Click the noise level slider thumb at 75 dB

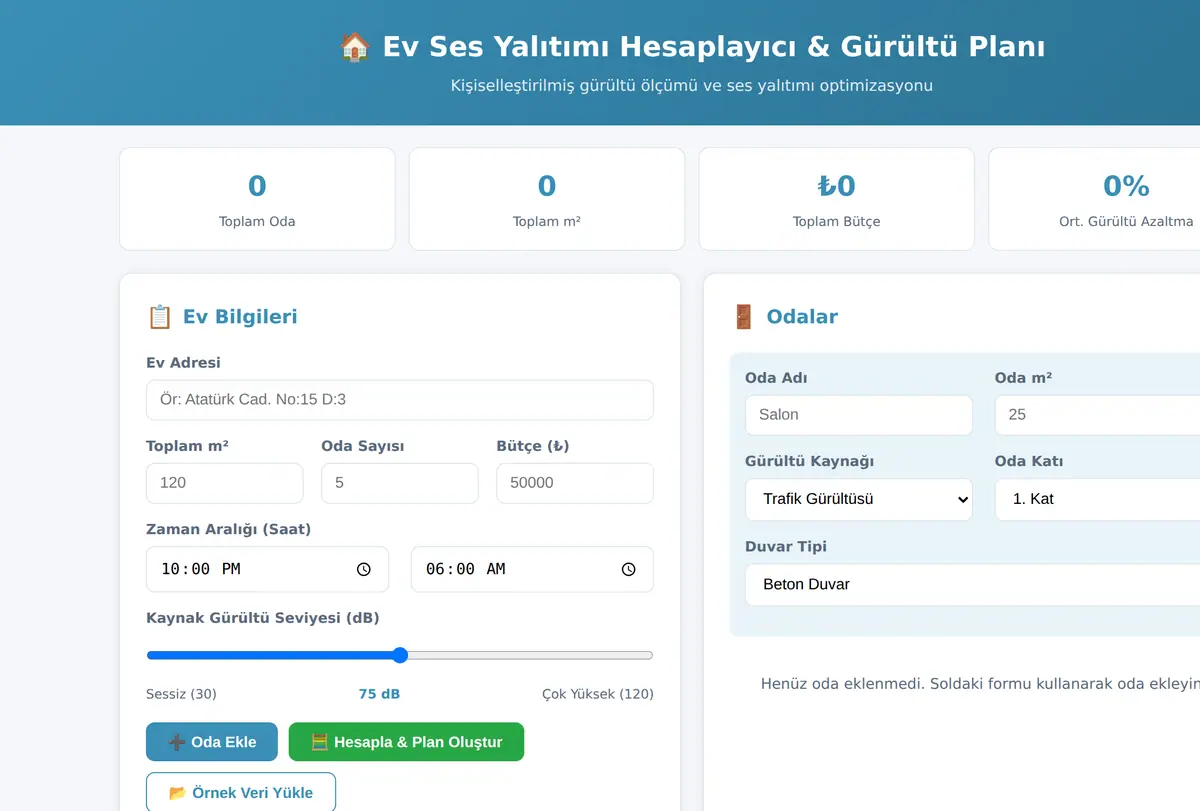click(x=400, y=656)
